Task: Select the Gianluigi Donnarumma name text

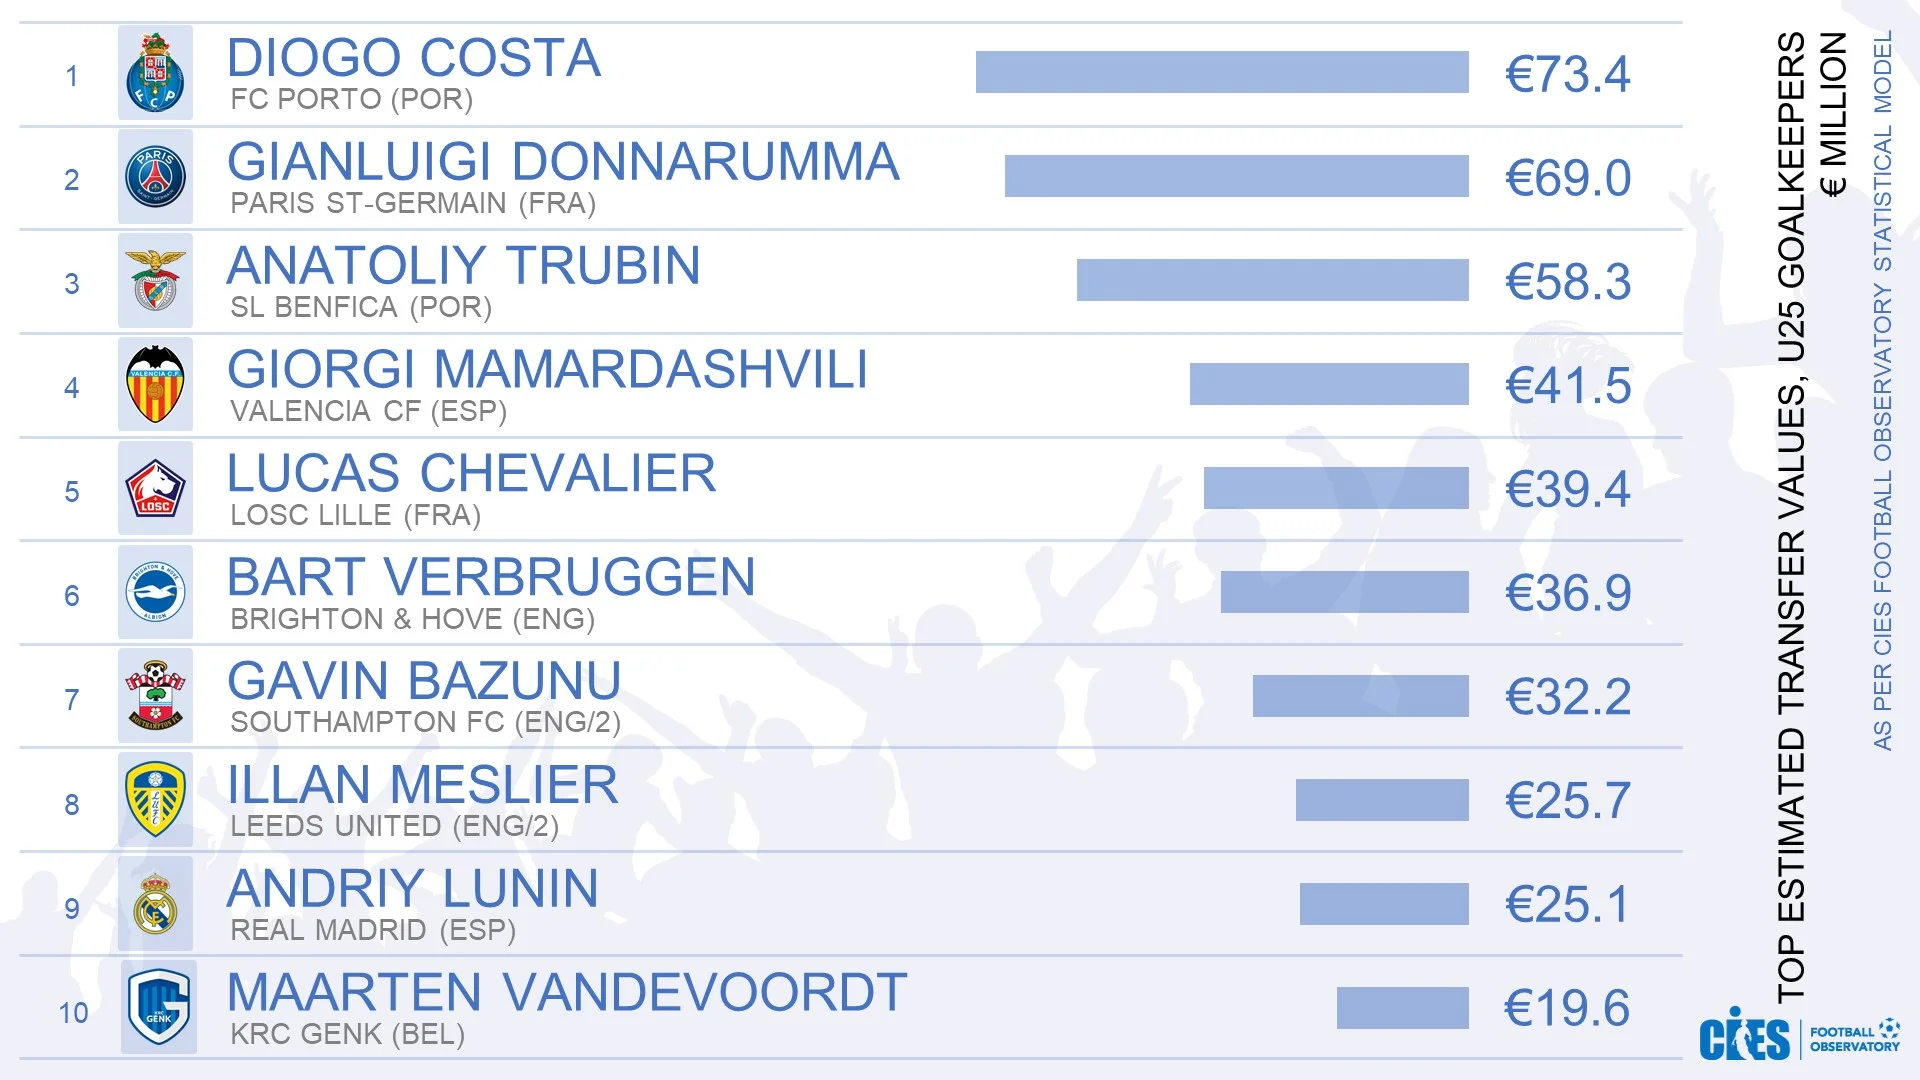Action: [x=563, y=162]
